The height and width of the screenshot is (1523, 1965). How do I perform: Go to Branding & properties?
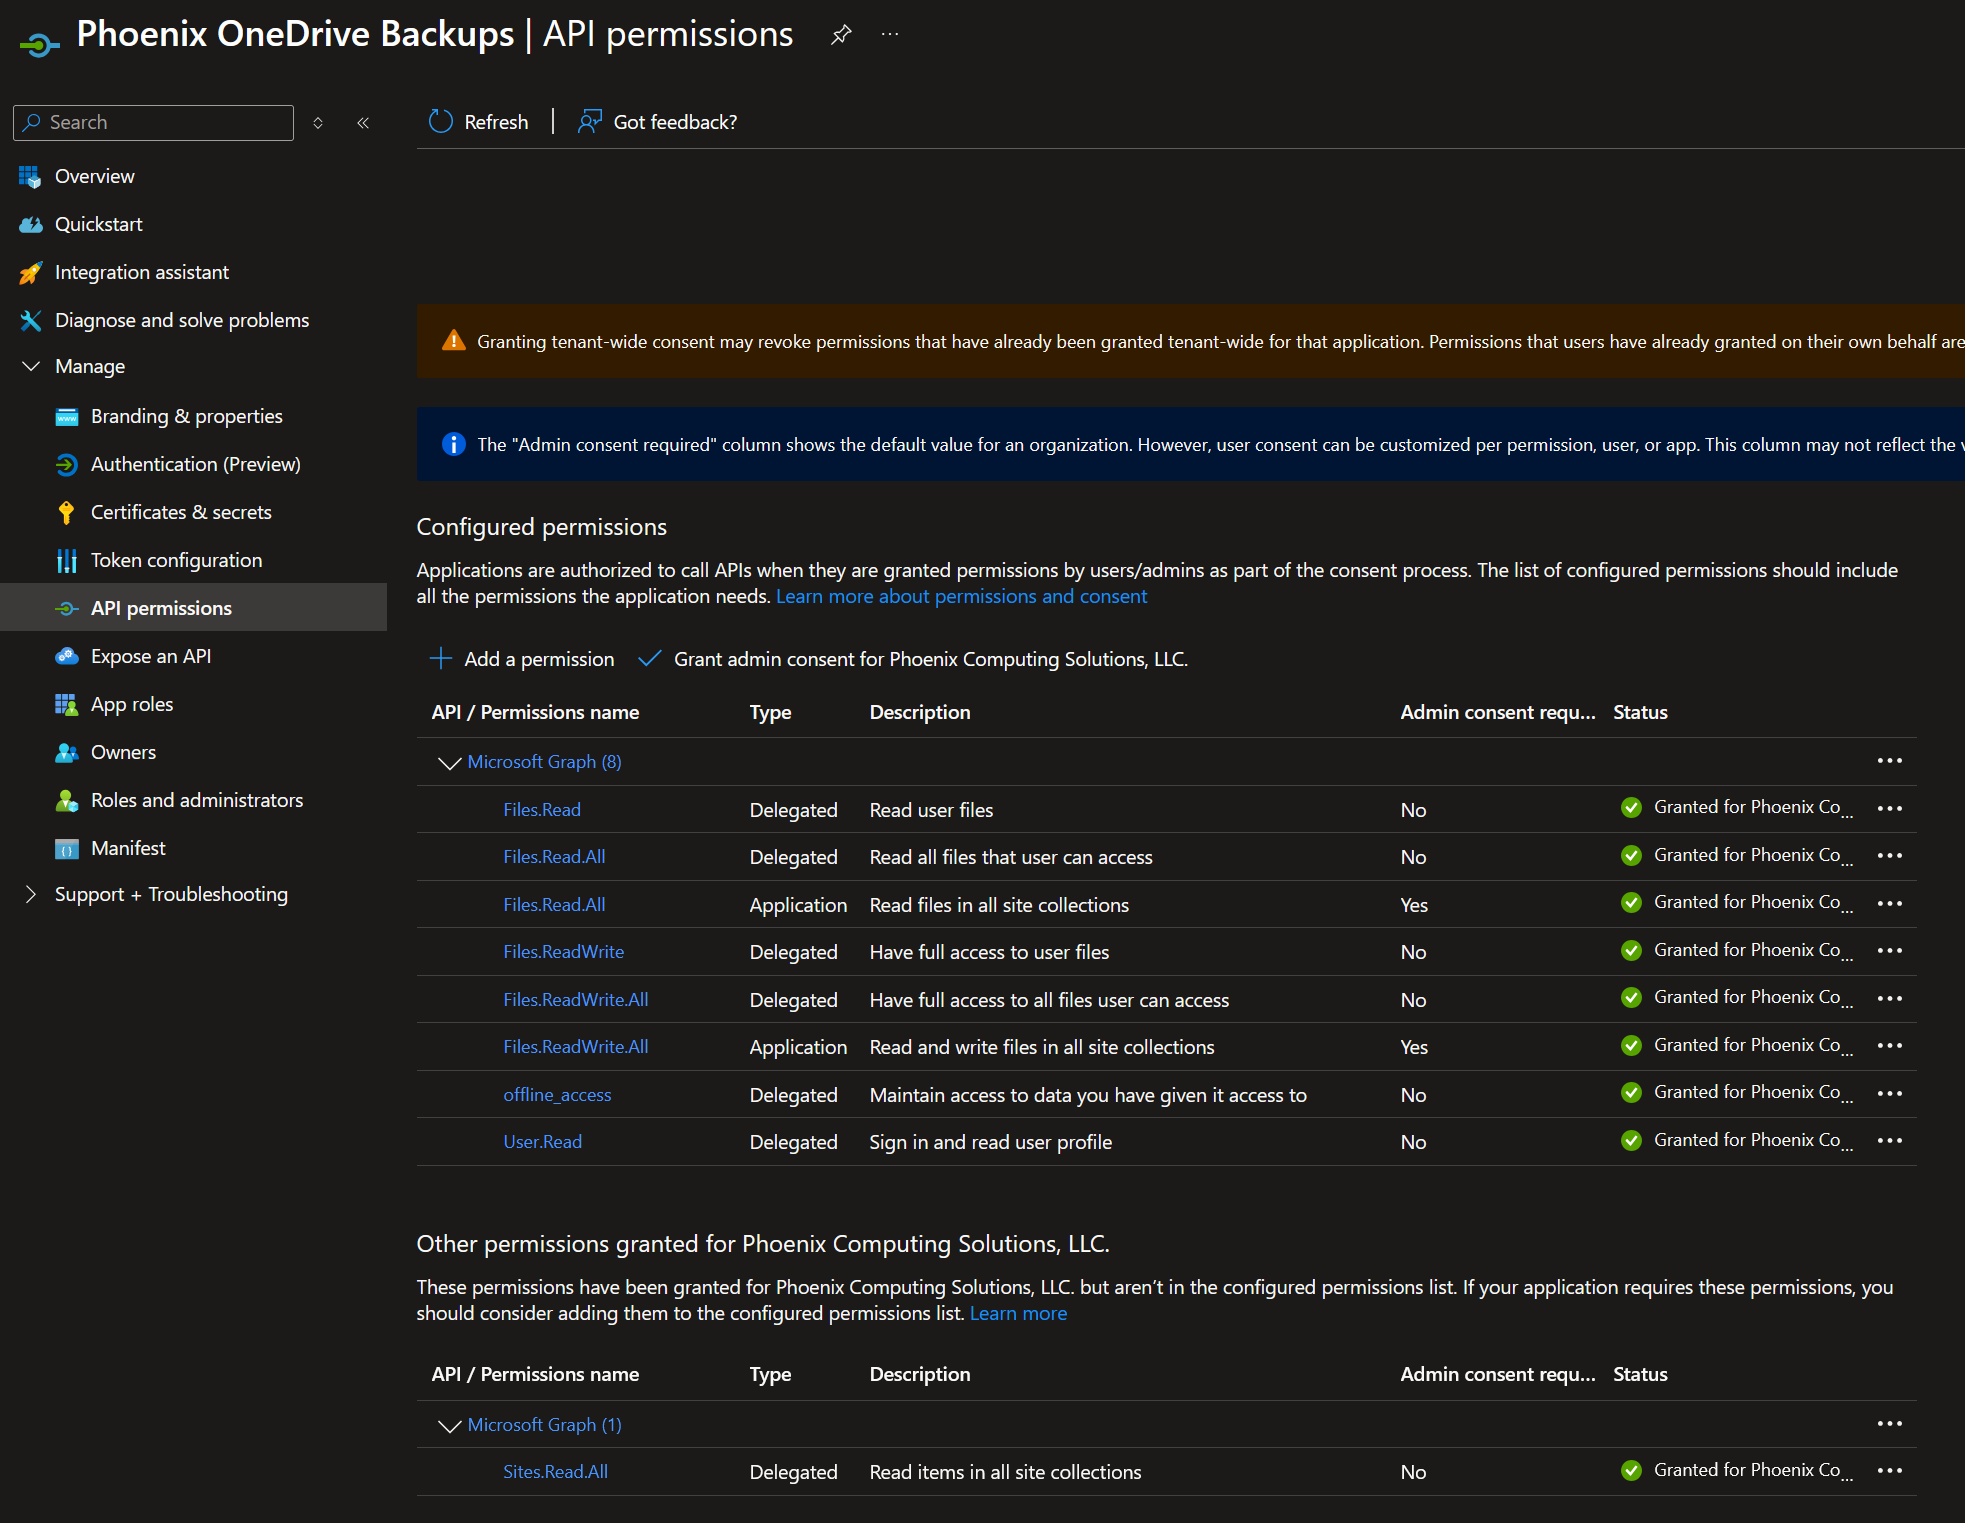(186, 416)
